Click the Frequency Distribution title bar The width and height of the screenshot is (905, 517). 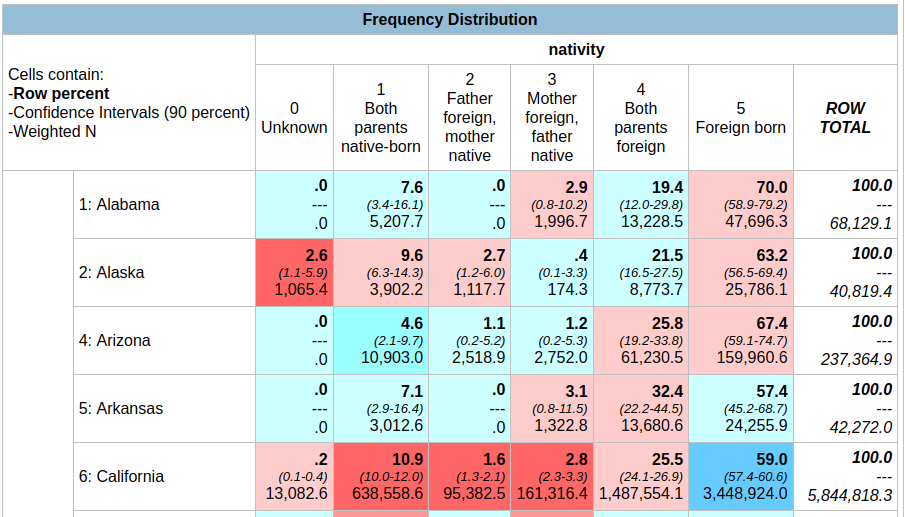click(450, 20)
